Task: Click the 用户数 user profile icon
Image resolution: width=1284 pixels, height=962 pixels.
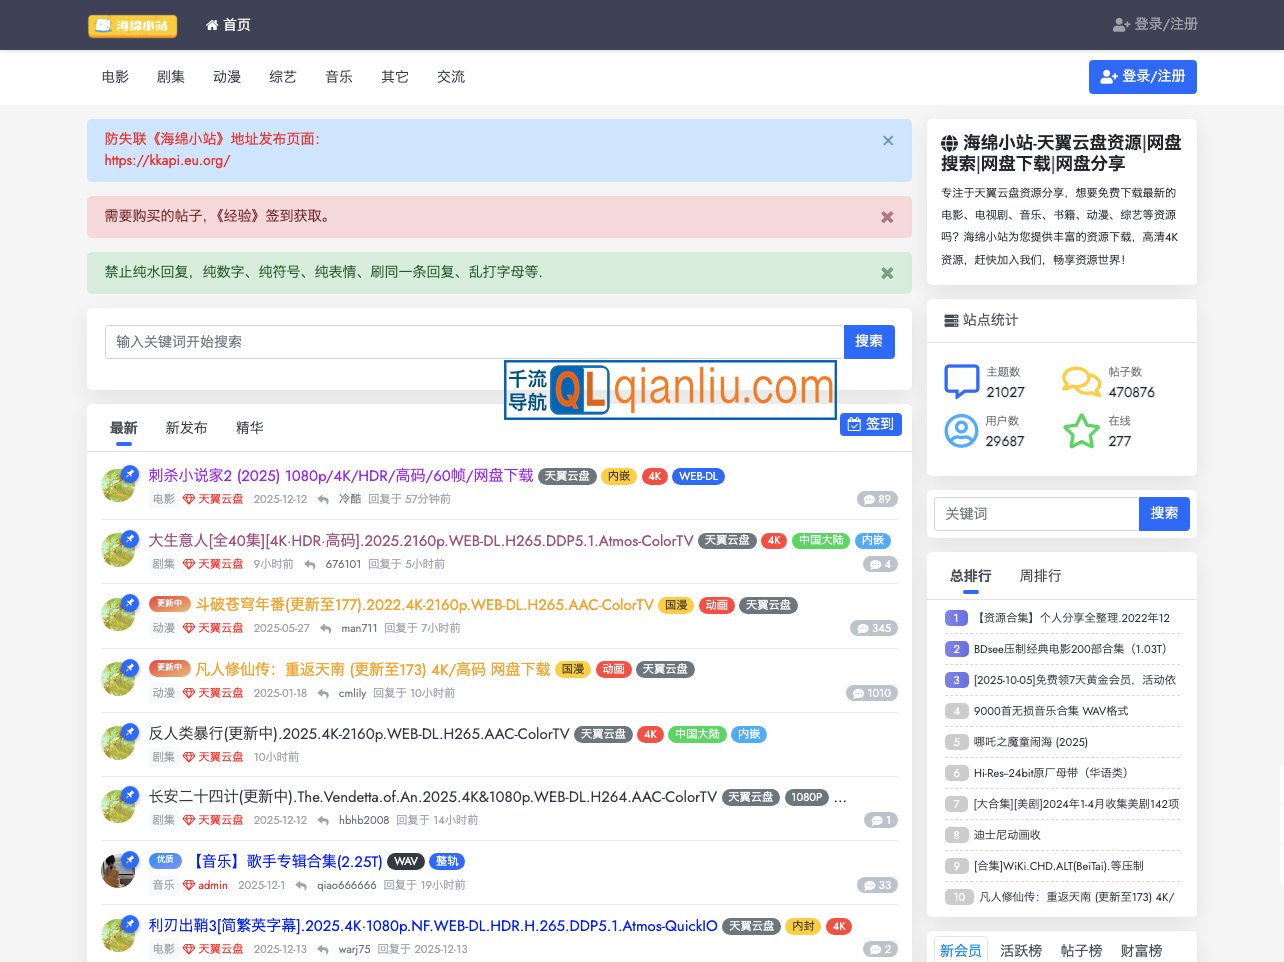Action: click(961, 431)
